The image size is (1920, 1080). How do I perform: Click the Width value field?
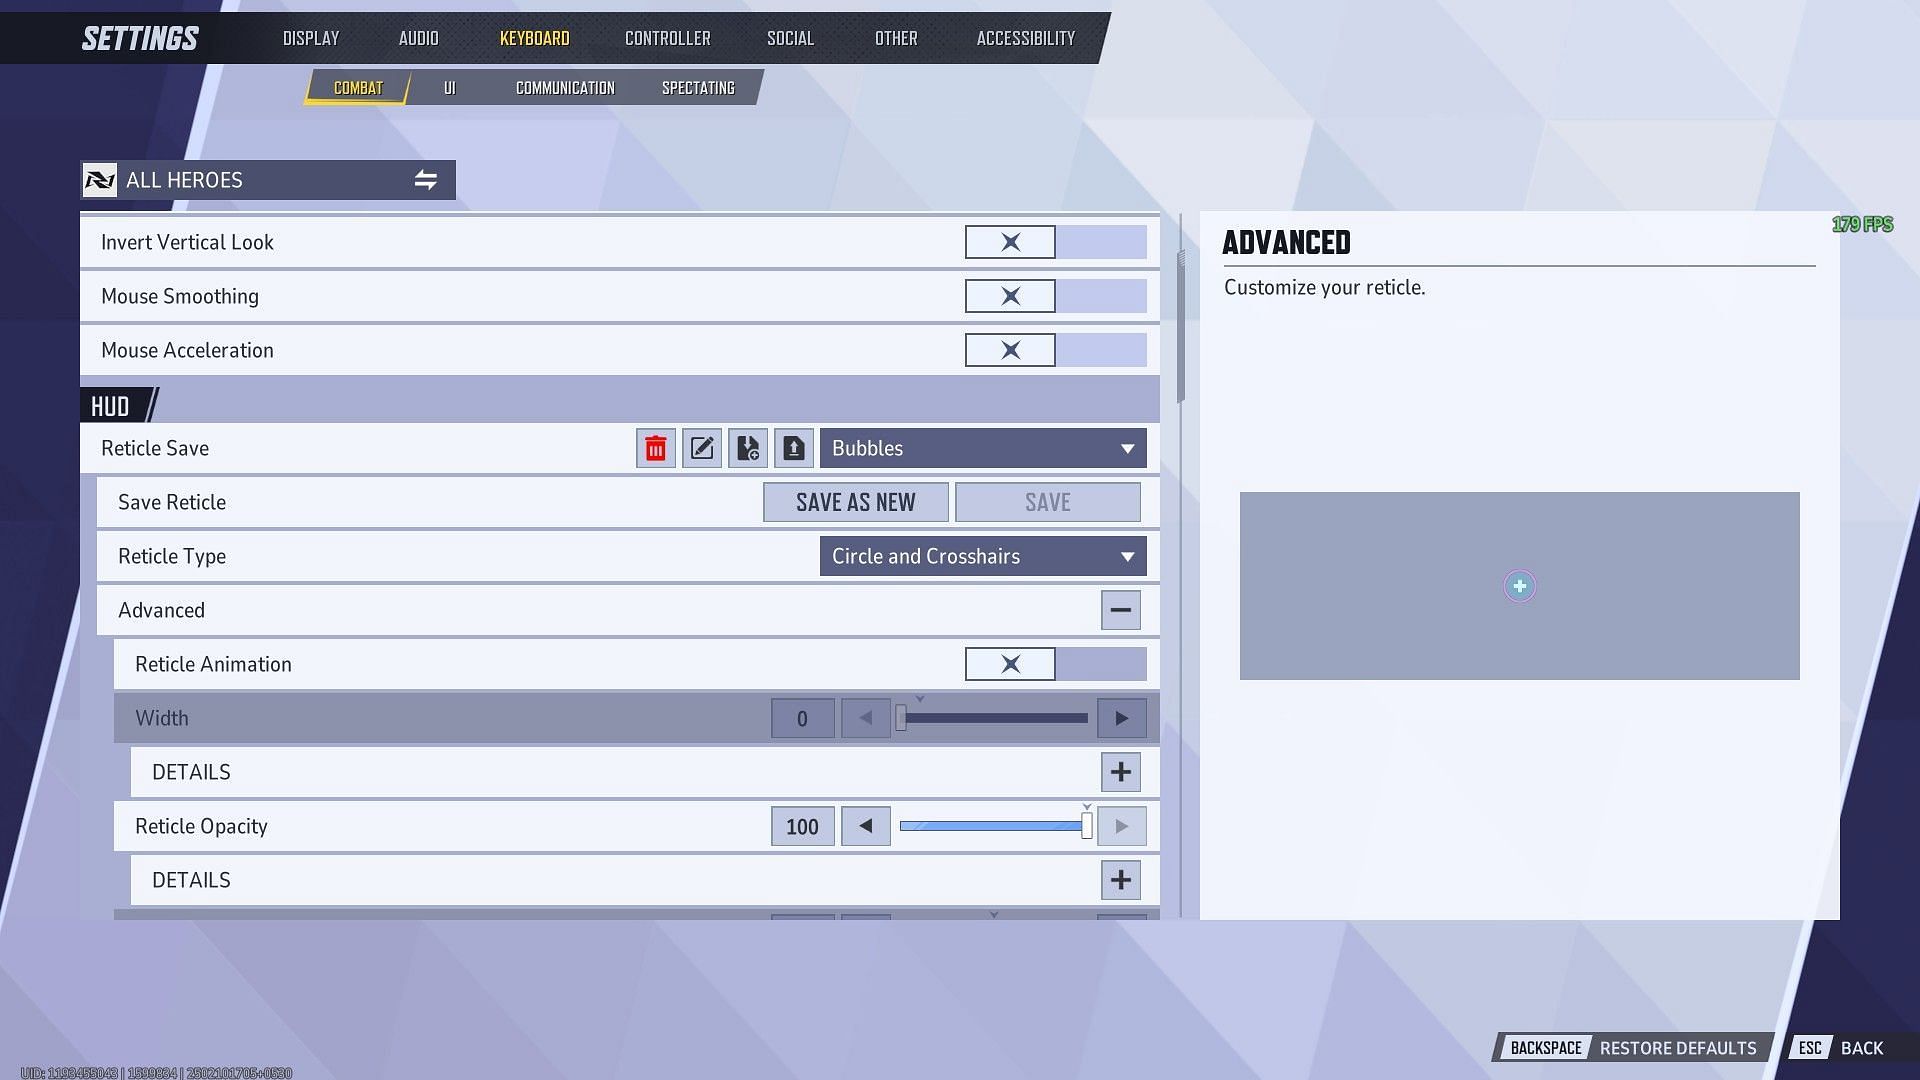[x=803, y=718]
